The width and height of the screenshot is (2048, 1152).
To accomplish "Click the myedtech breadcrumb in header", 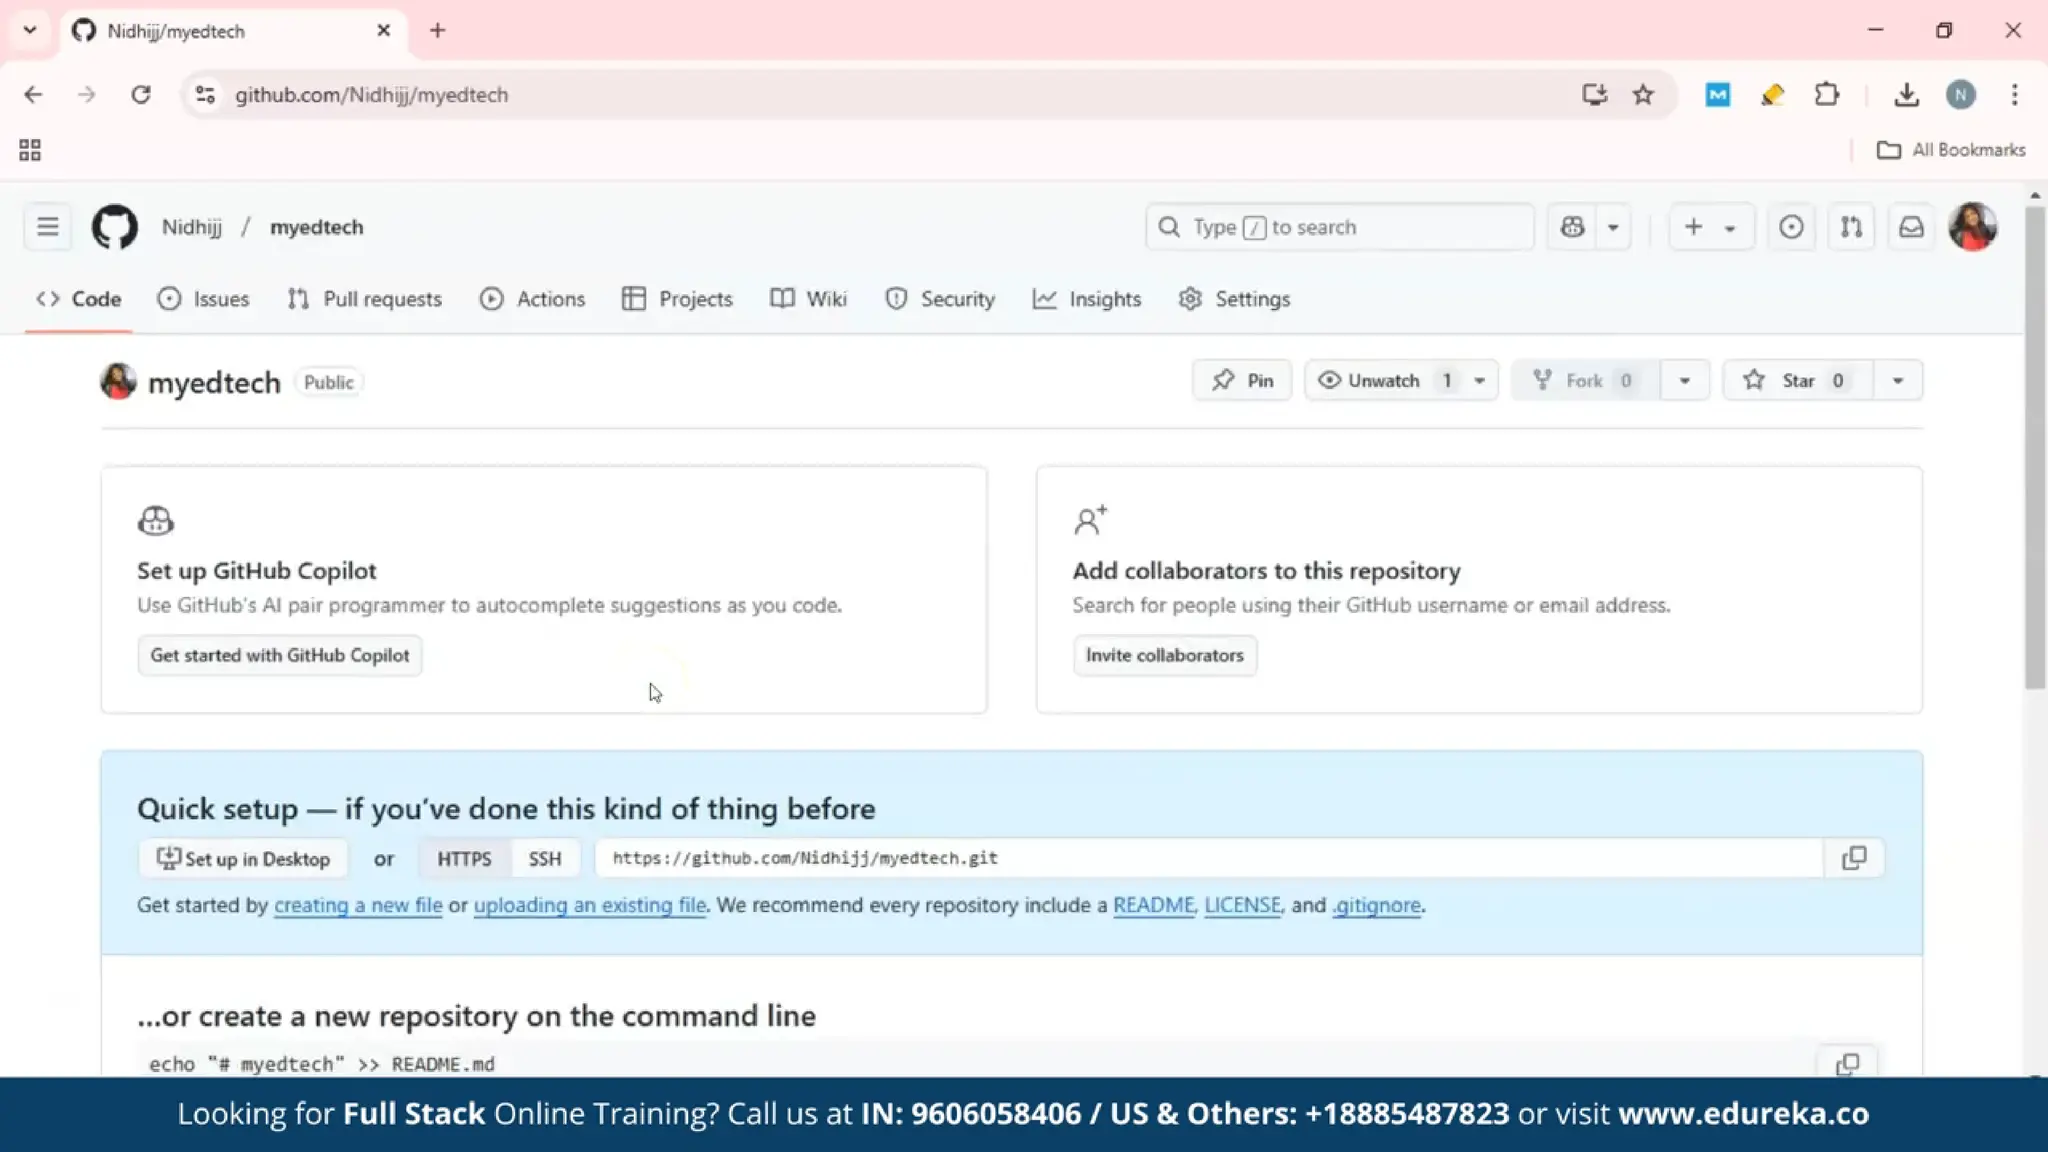I will pyautogui.click(x=317, y=227).
